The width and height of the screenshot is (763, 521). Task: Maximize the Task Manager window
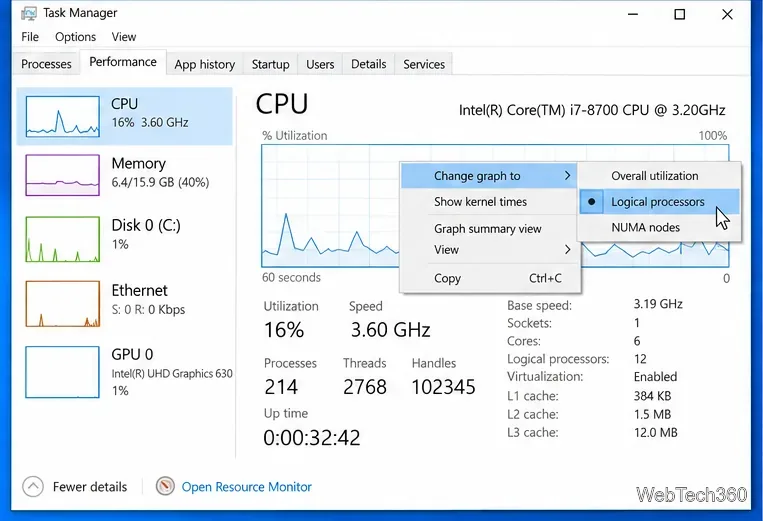point(680,14)
